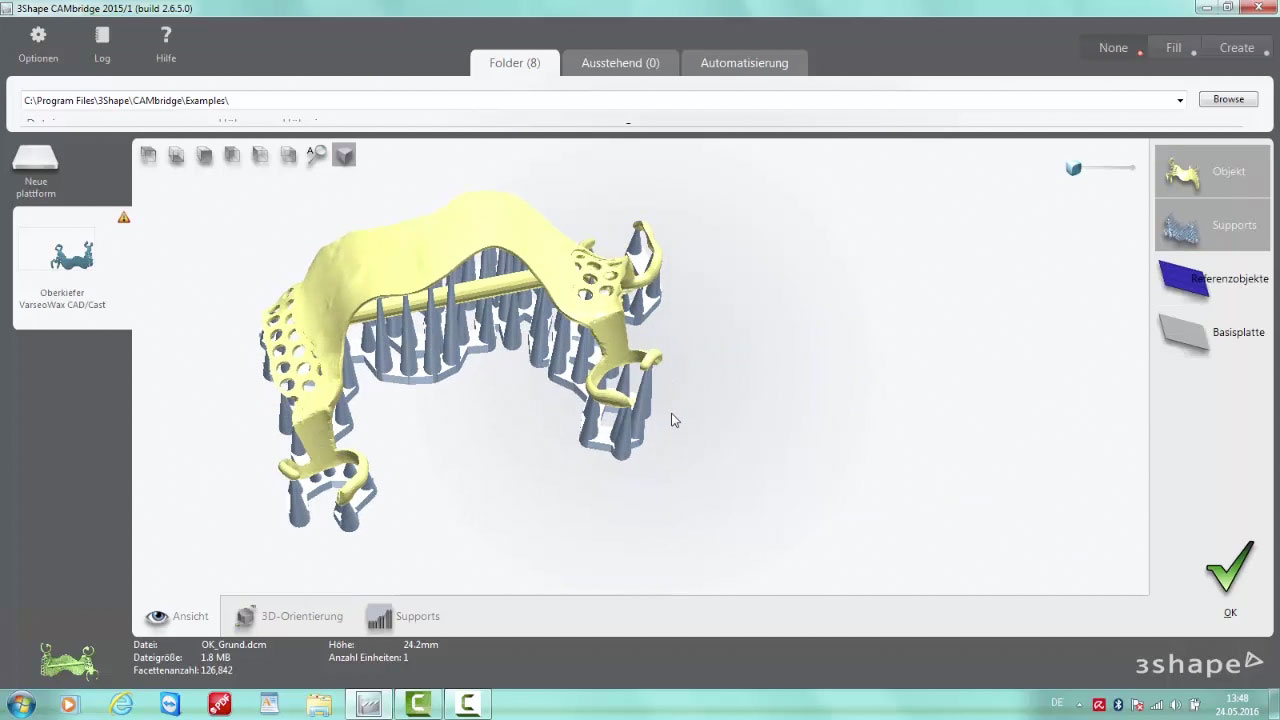
Task: Toggle Objekt visibility
Action: coord(1212,171)
